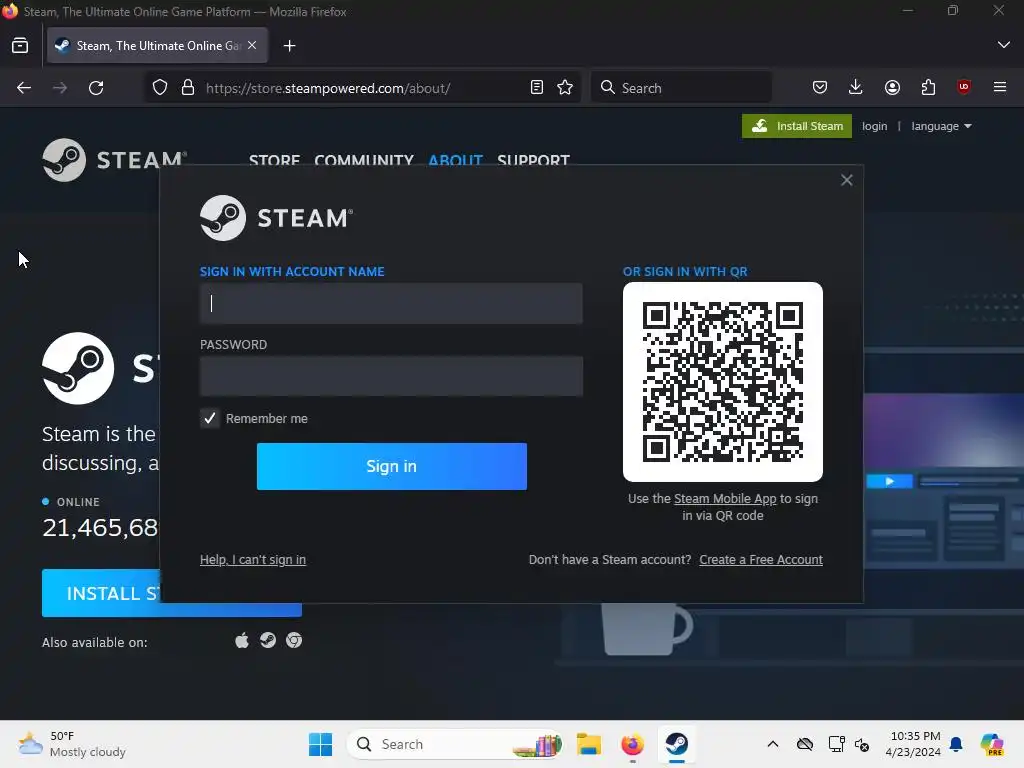Open the Pocket save icon

coord(820,88)
